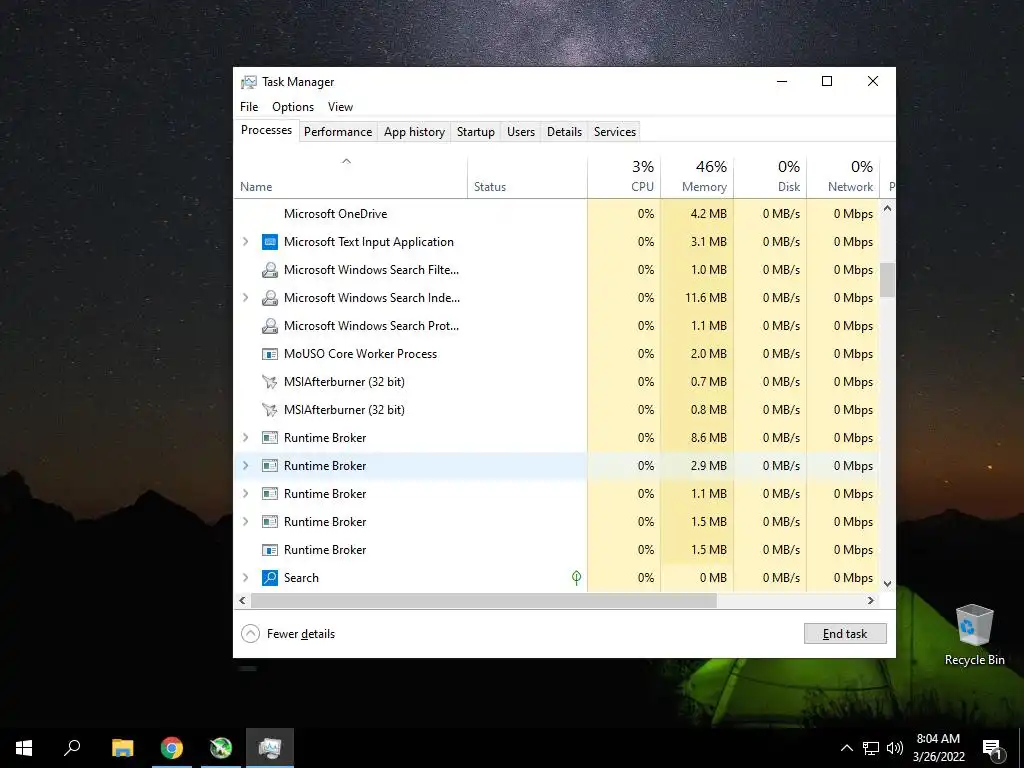The width and height of the screenshot is (1024, 768).
Task: Open the View menu
Action: 340,106
